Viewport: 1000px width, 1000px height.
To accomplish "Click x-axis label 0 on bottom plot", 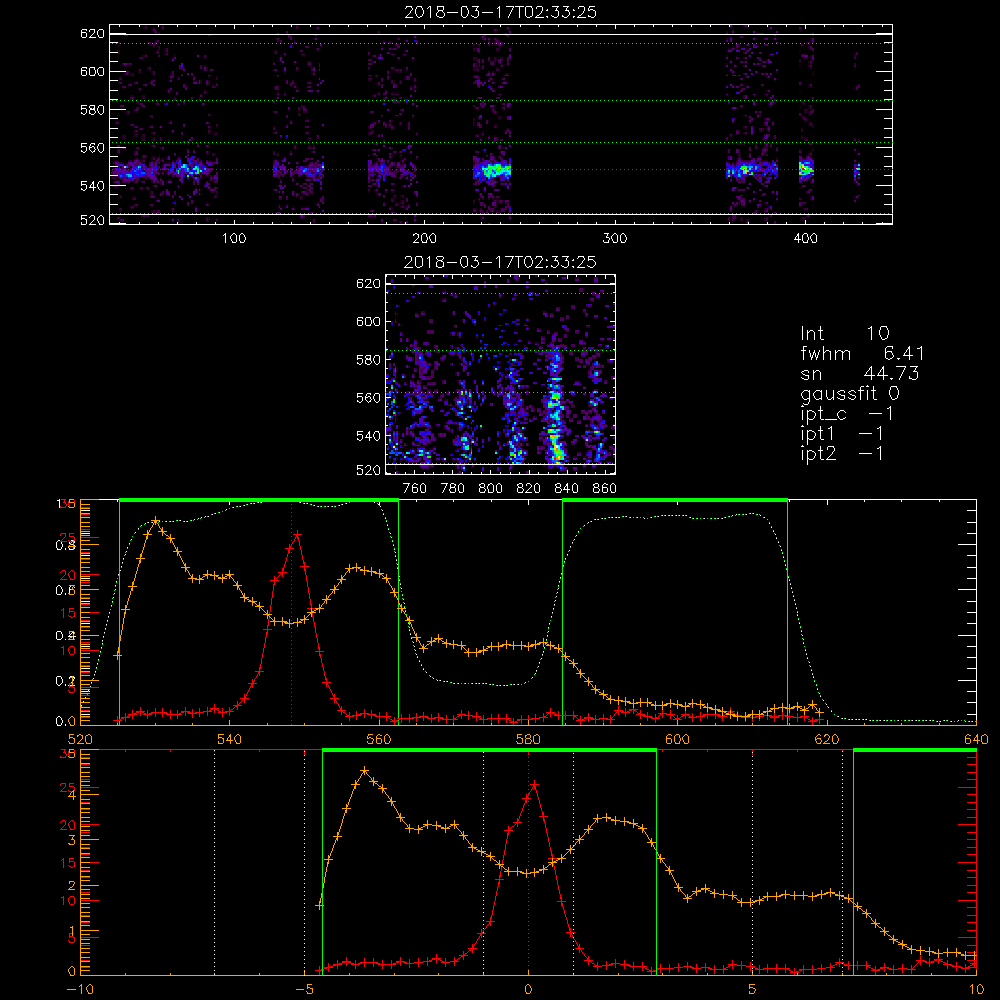I will 528,990.
